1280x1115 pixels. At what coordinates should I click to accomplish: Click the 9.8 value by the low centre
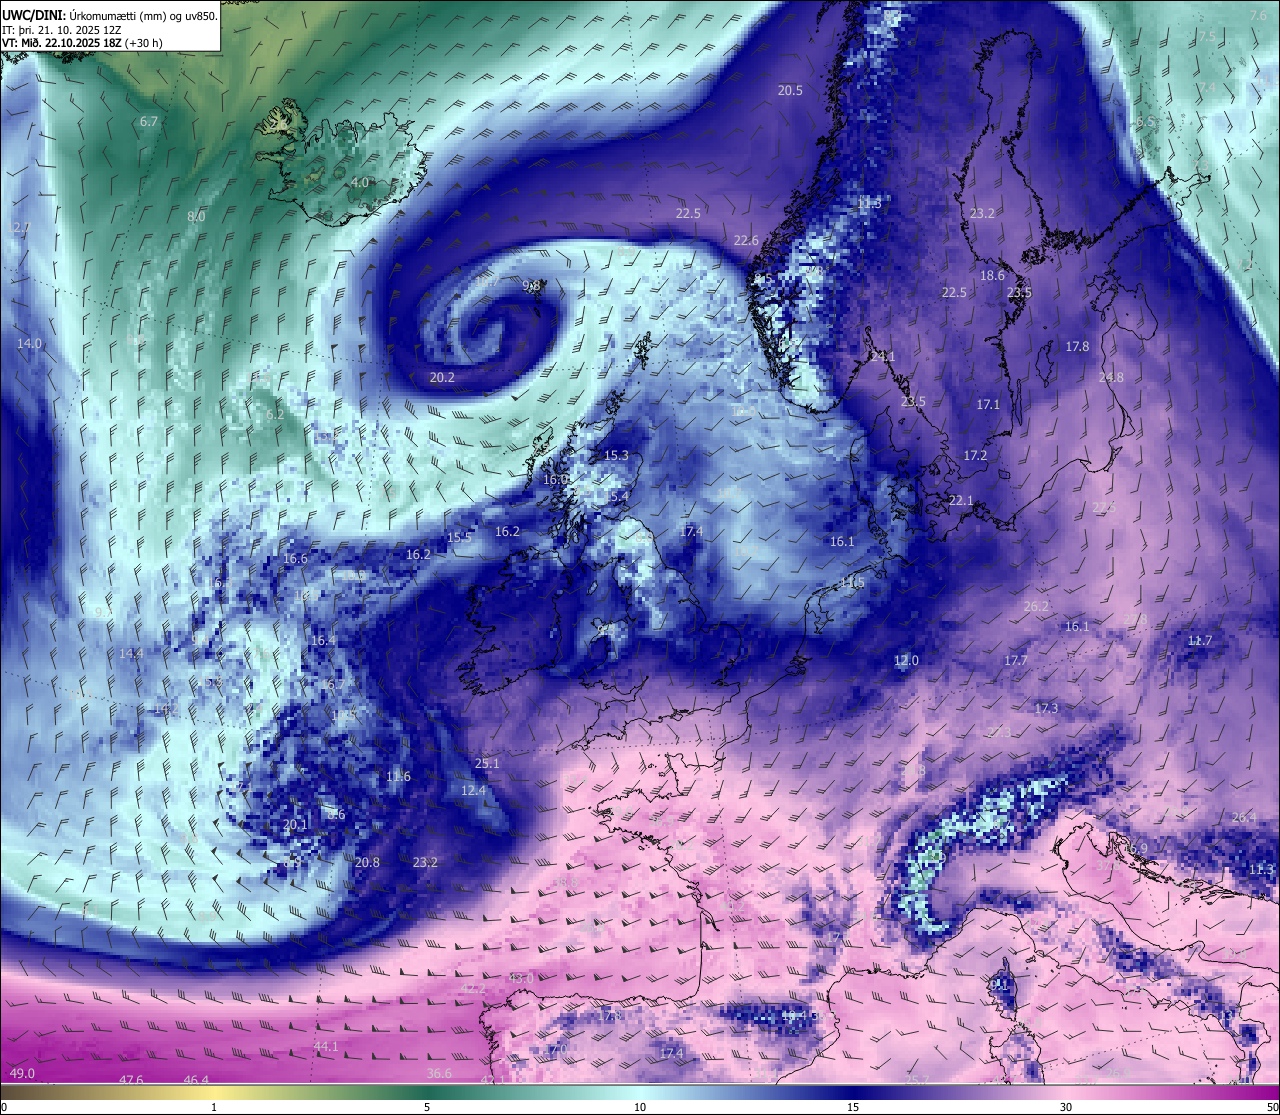tap(532, 285)
